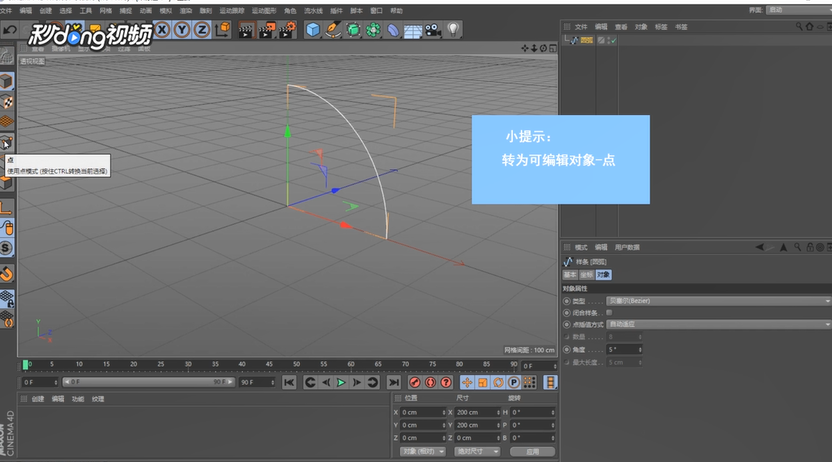Click 角度 field showing 5°
Viewport: 832px width, 462px height.
624,350
